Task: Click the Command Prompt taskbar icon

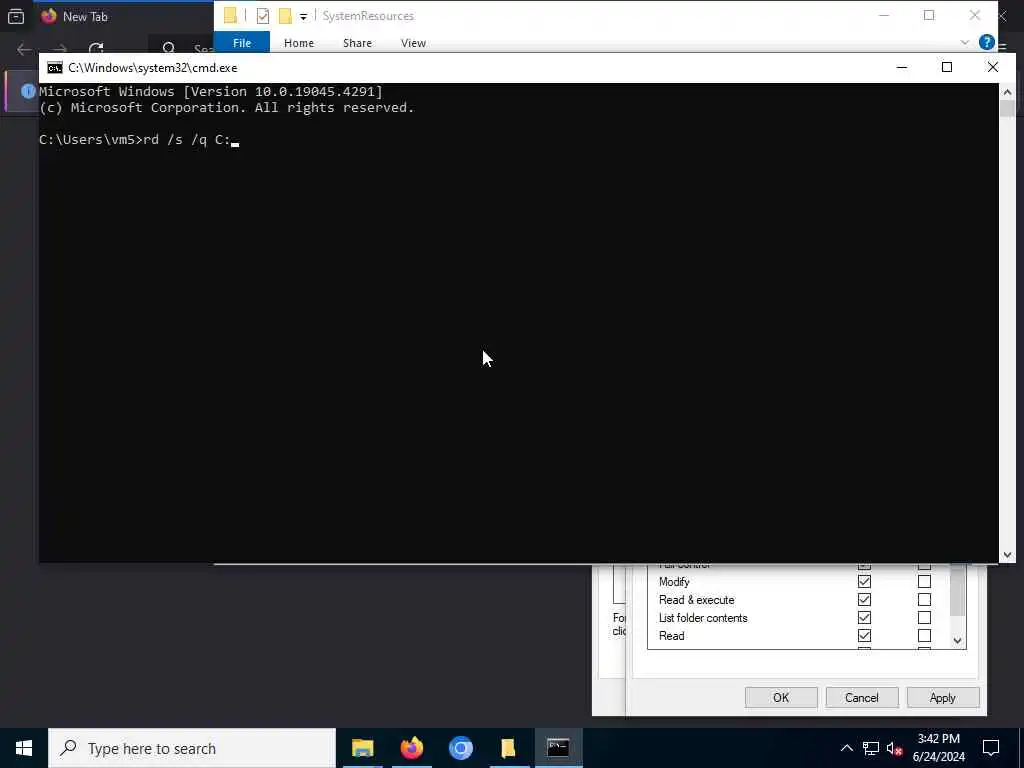Action: [558, 748]
